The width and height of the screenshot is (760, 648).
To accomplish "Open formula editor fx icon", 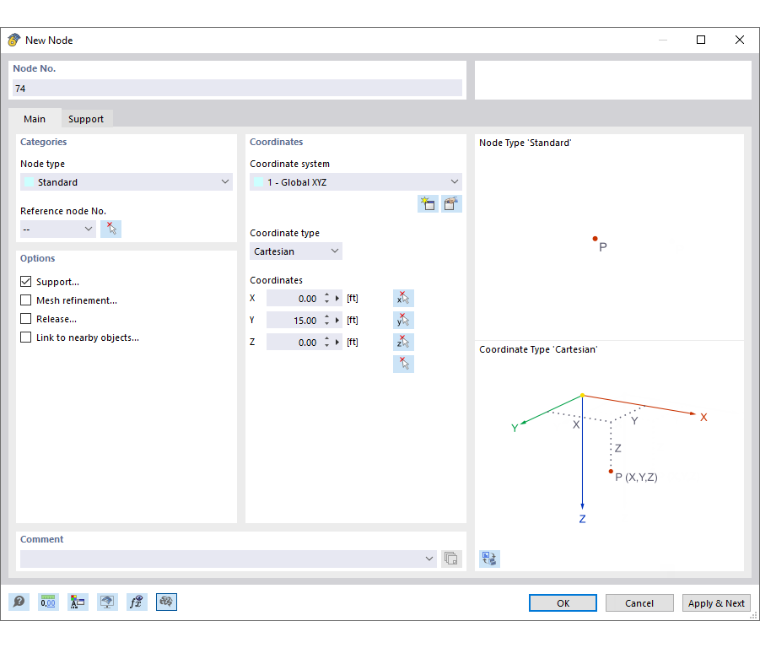I will coord(137,602).
